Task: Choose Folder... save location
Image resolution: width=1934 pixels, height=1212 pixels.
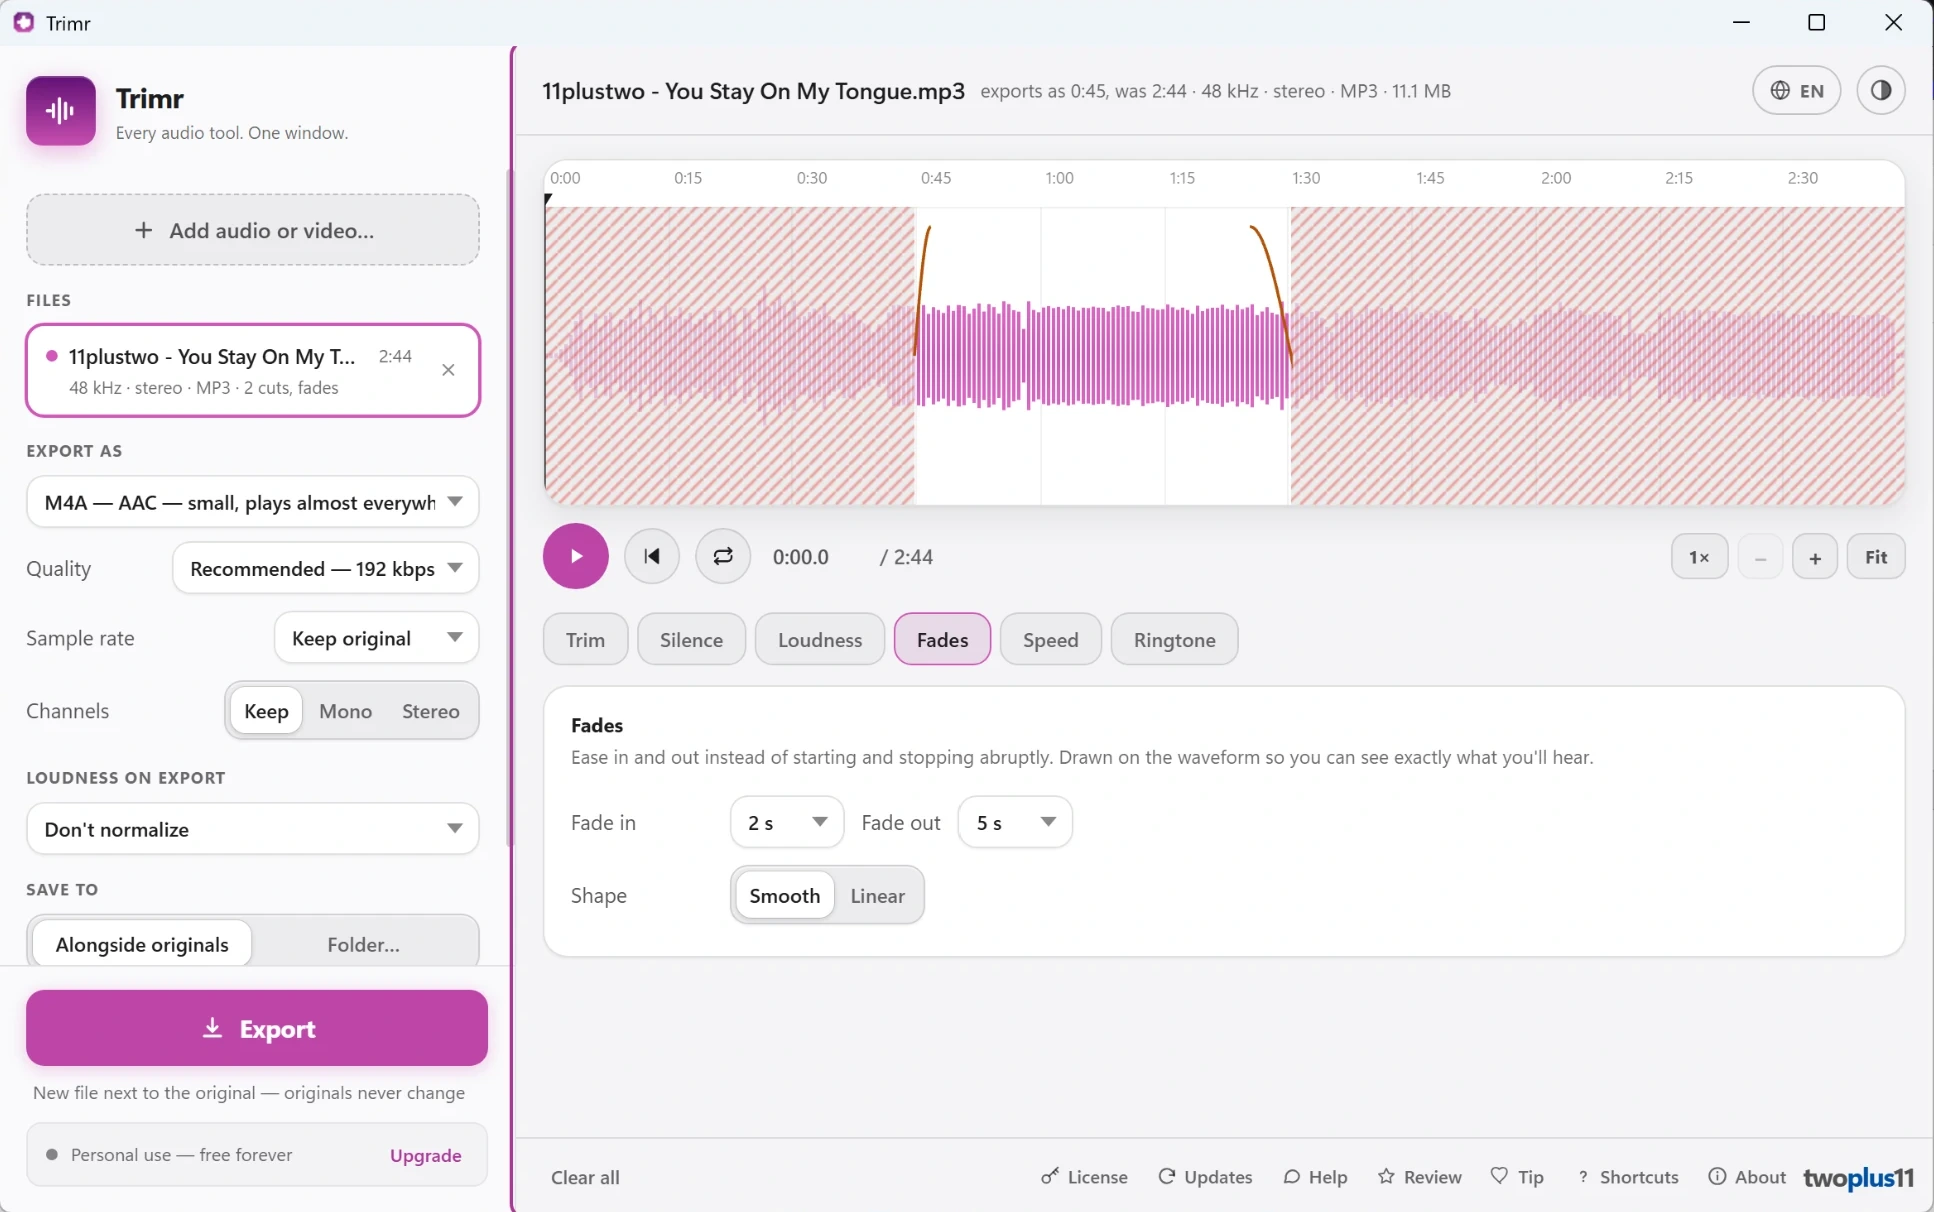Action: 364,944
